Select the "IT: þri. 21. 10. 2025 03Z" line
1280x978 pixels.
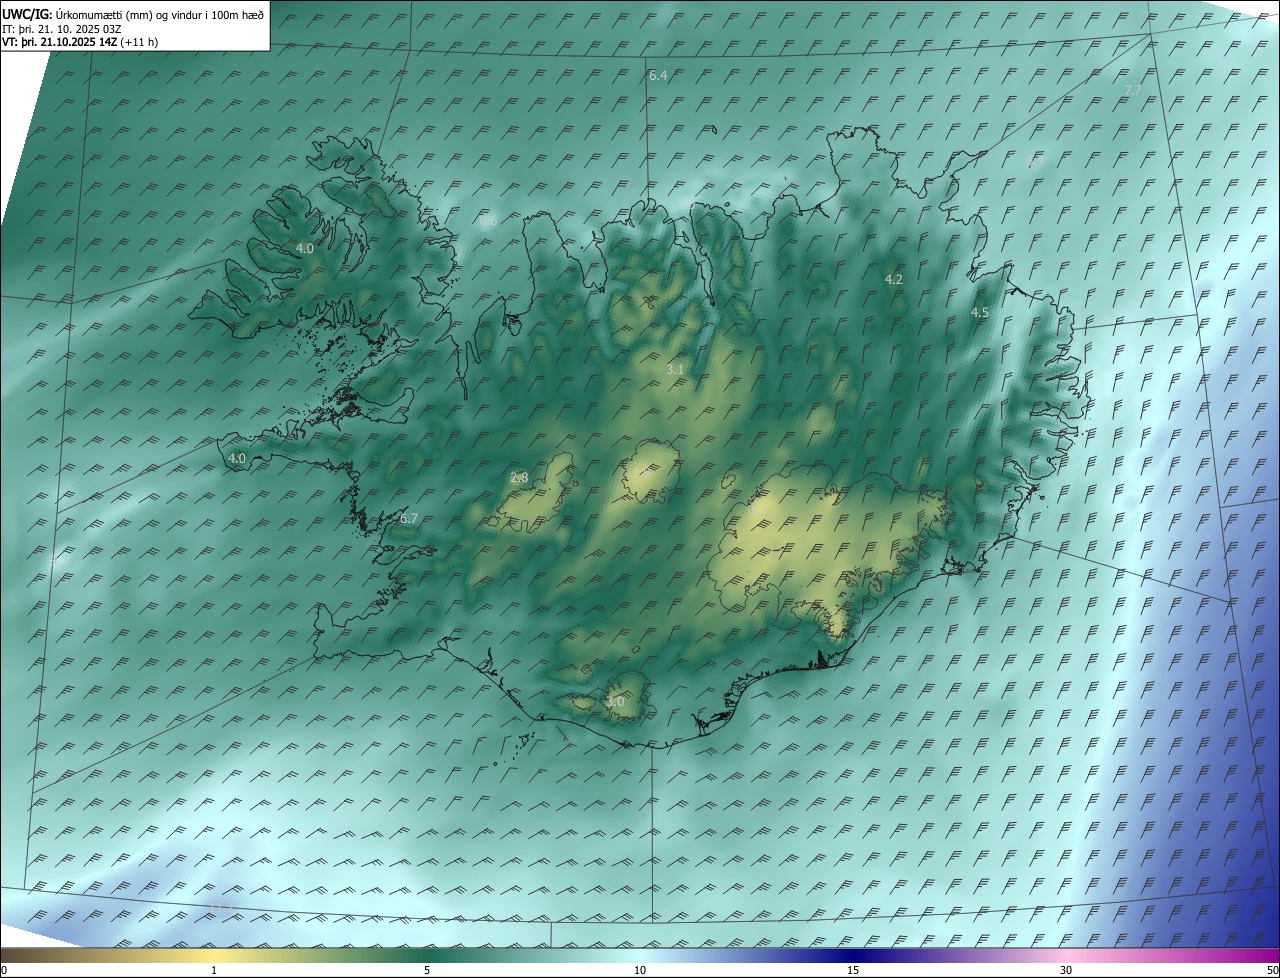(x=62, y=28)
